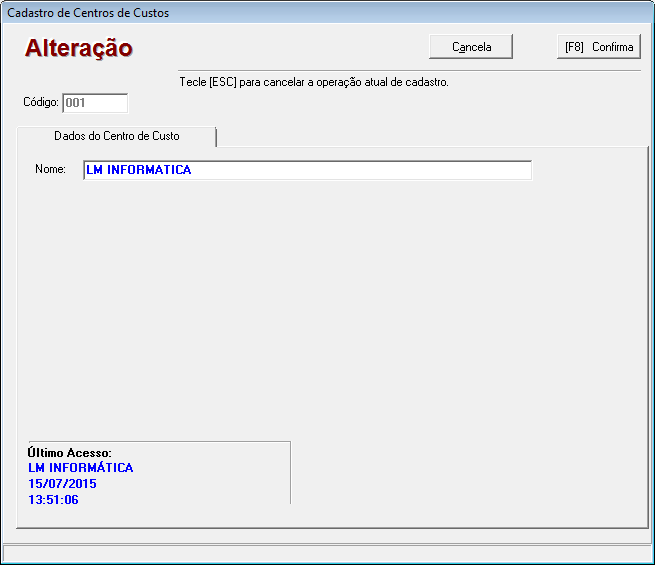Click the ESC cancel instruction text
The height and width of the screenshot is (565, 655).
313,82
